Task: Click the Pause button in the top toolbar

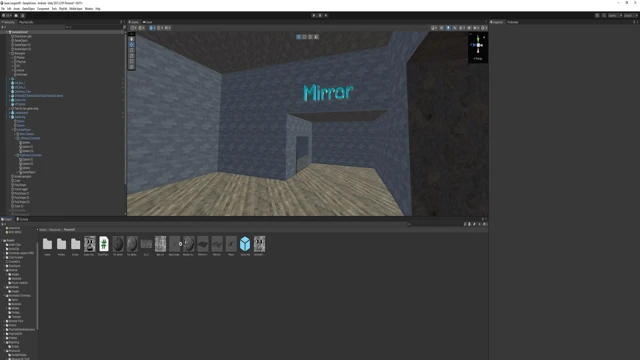Action: pyautogui.click(x=320, y=16)
